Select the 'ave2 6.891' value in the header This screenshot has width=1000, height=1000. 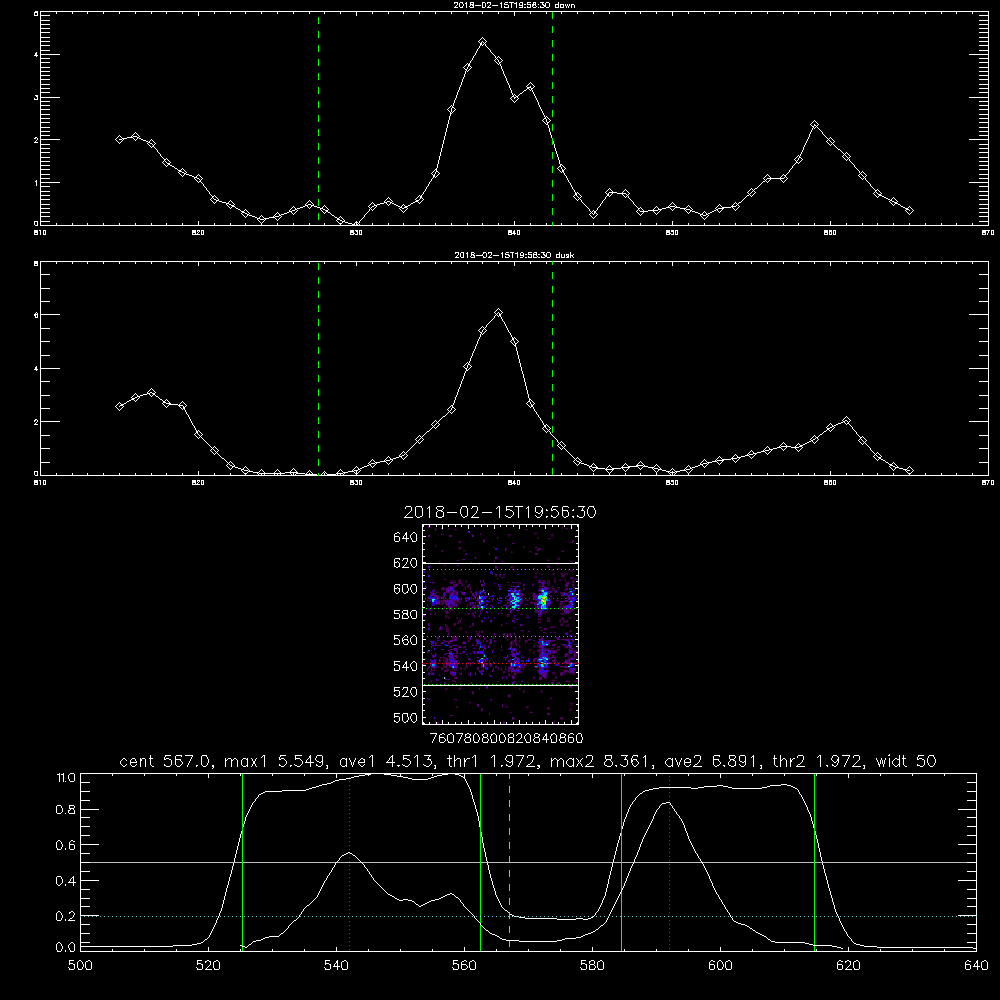click(711, 761)
